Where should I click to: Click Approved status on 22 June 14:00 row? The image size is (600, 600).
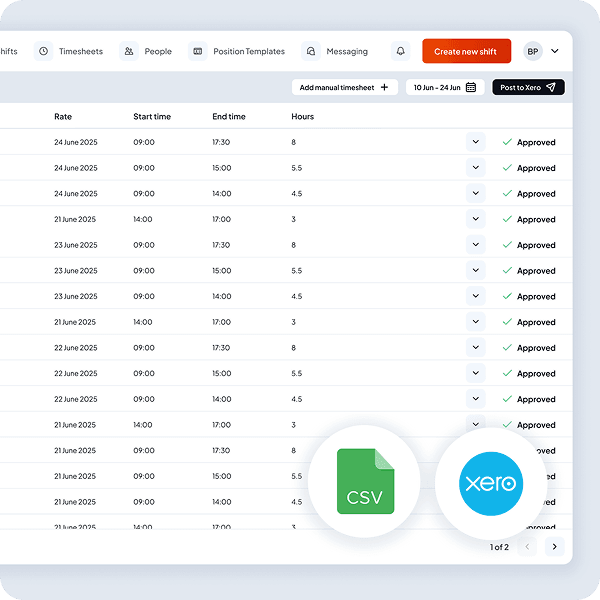tap(529, 399)
